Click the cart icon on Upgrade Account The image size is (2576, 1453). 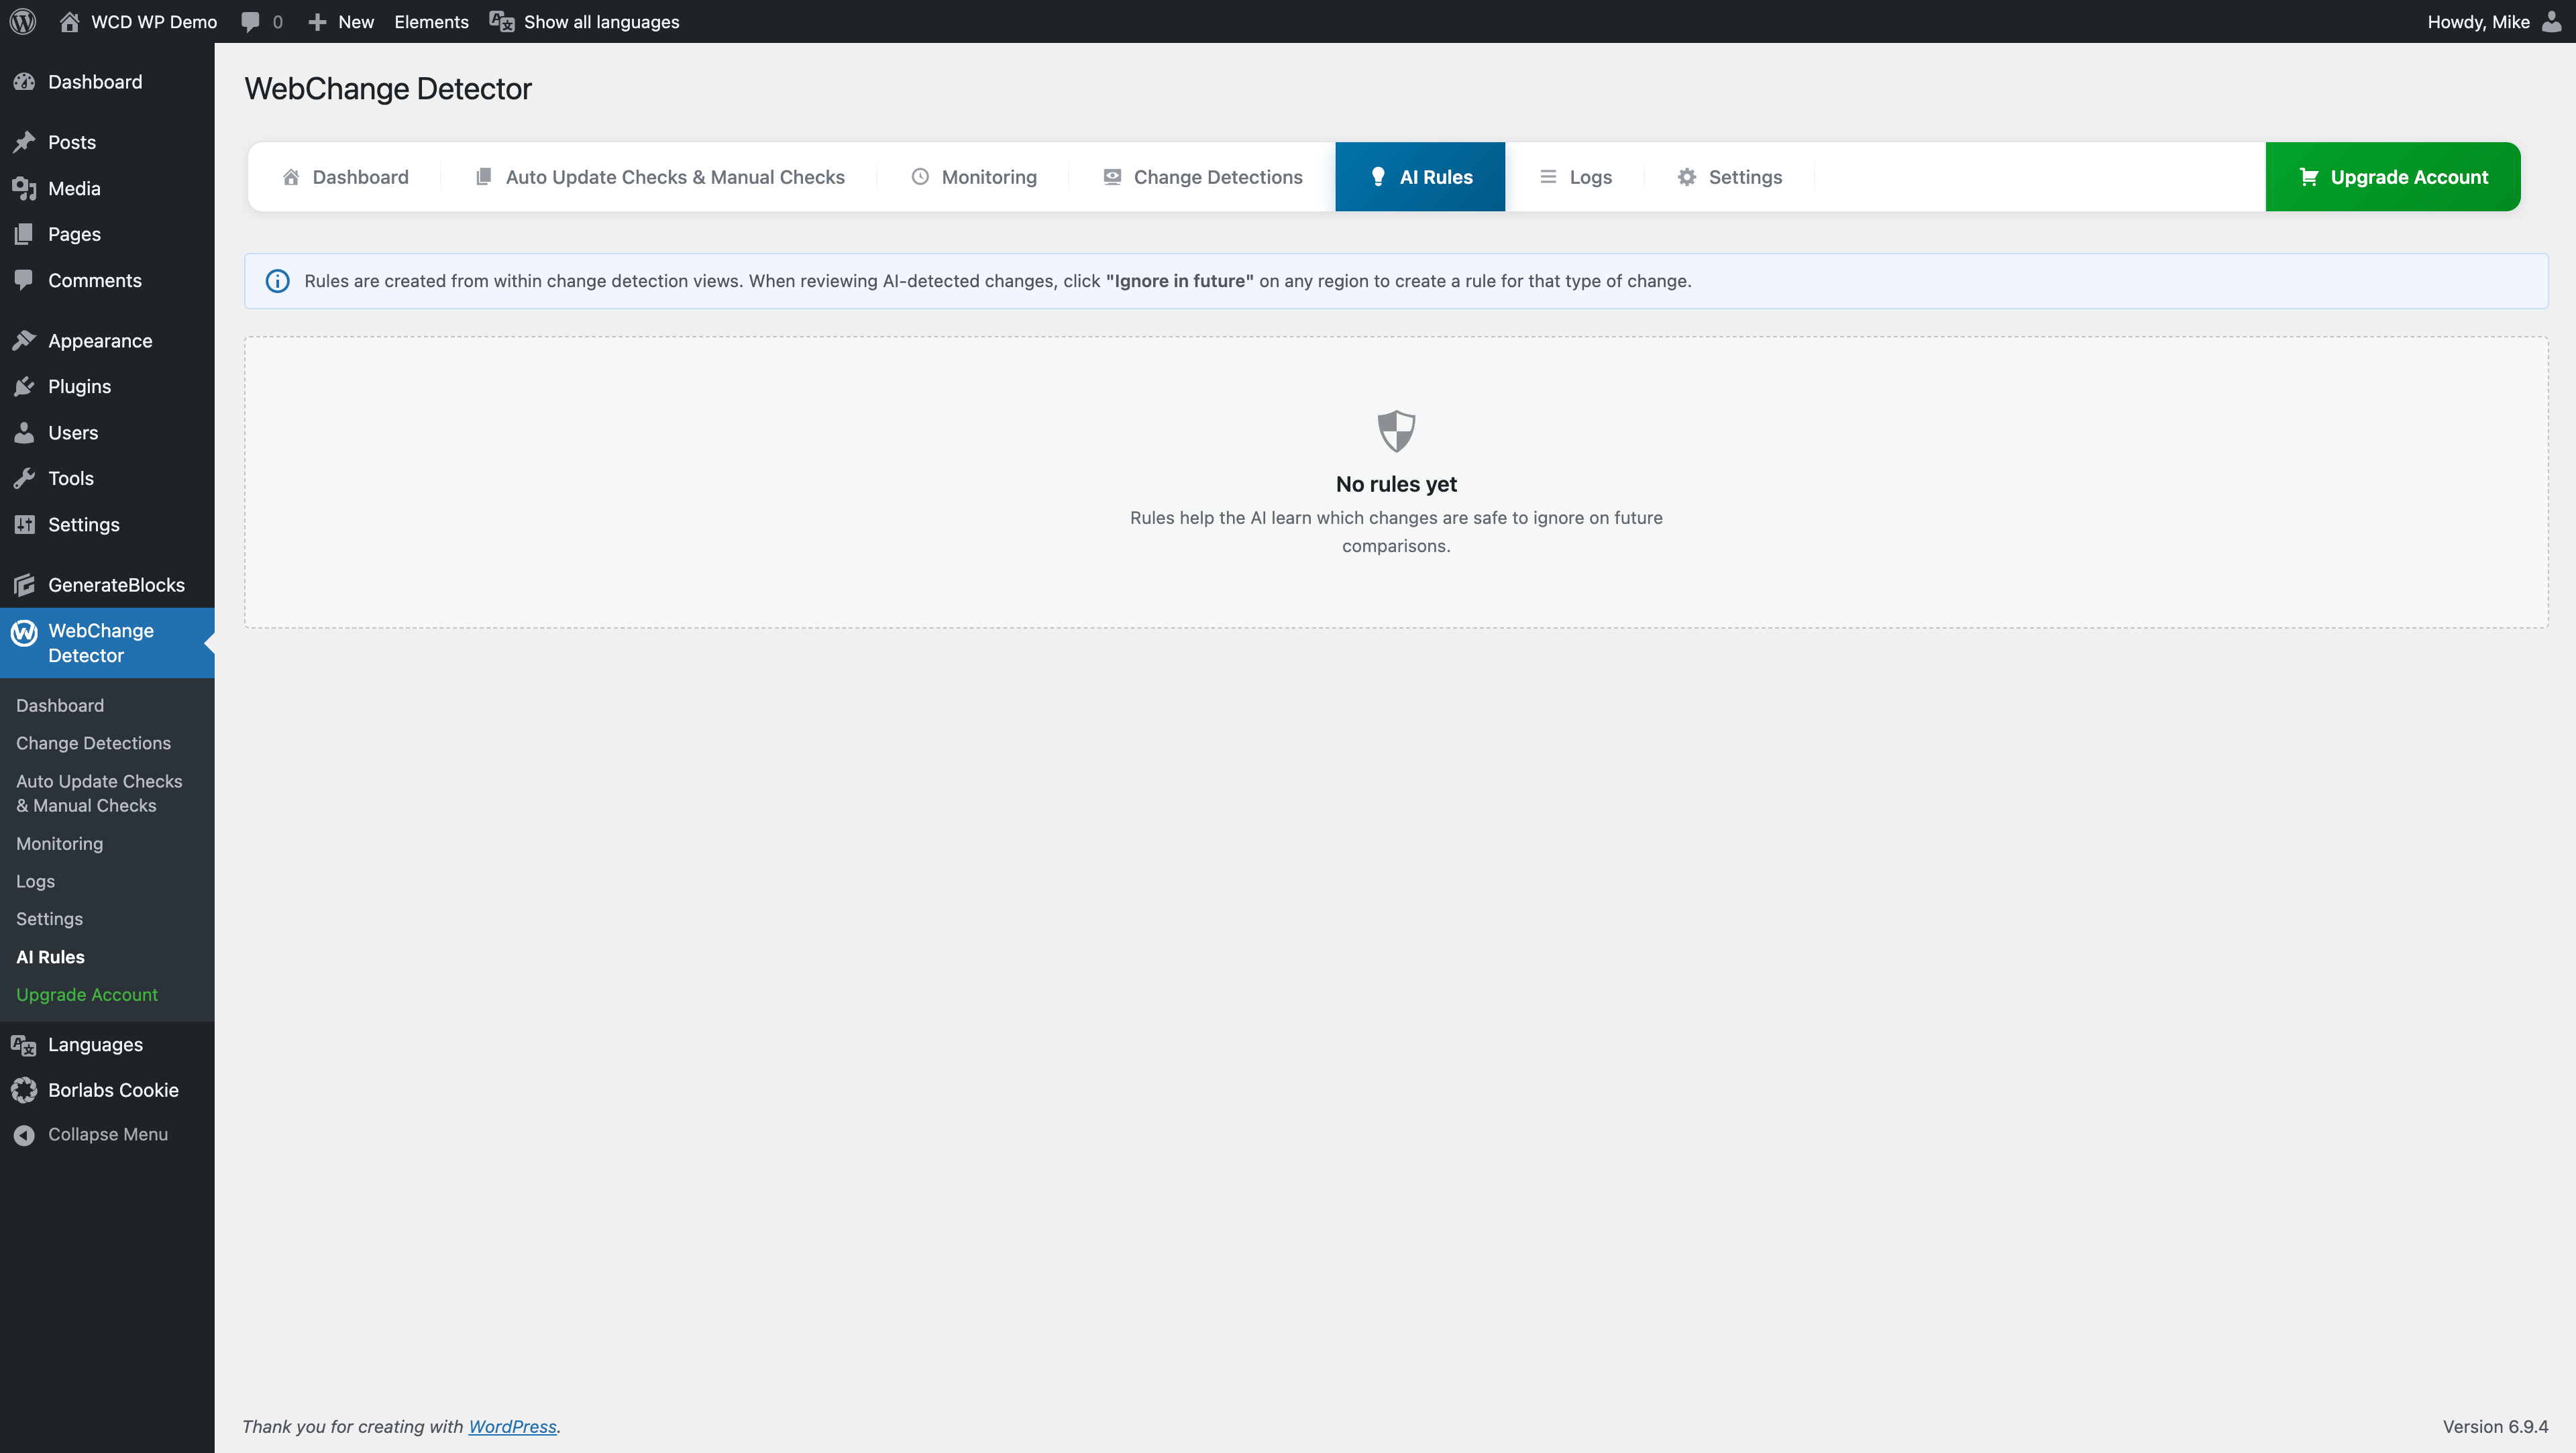pyautogui.click(x=2309, y=177)
